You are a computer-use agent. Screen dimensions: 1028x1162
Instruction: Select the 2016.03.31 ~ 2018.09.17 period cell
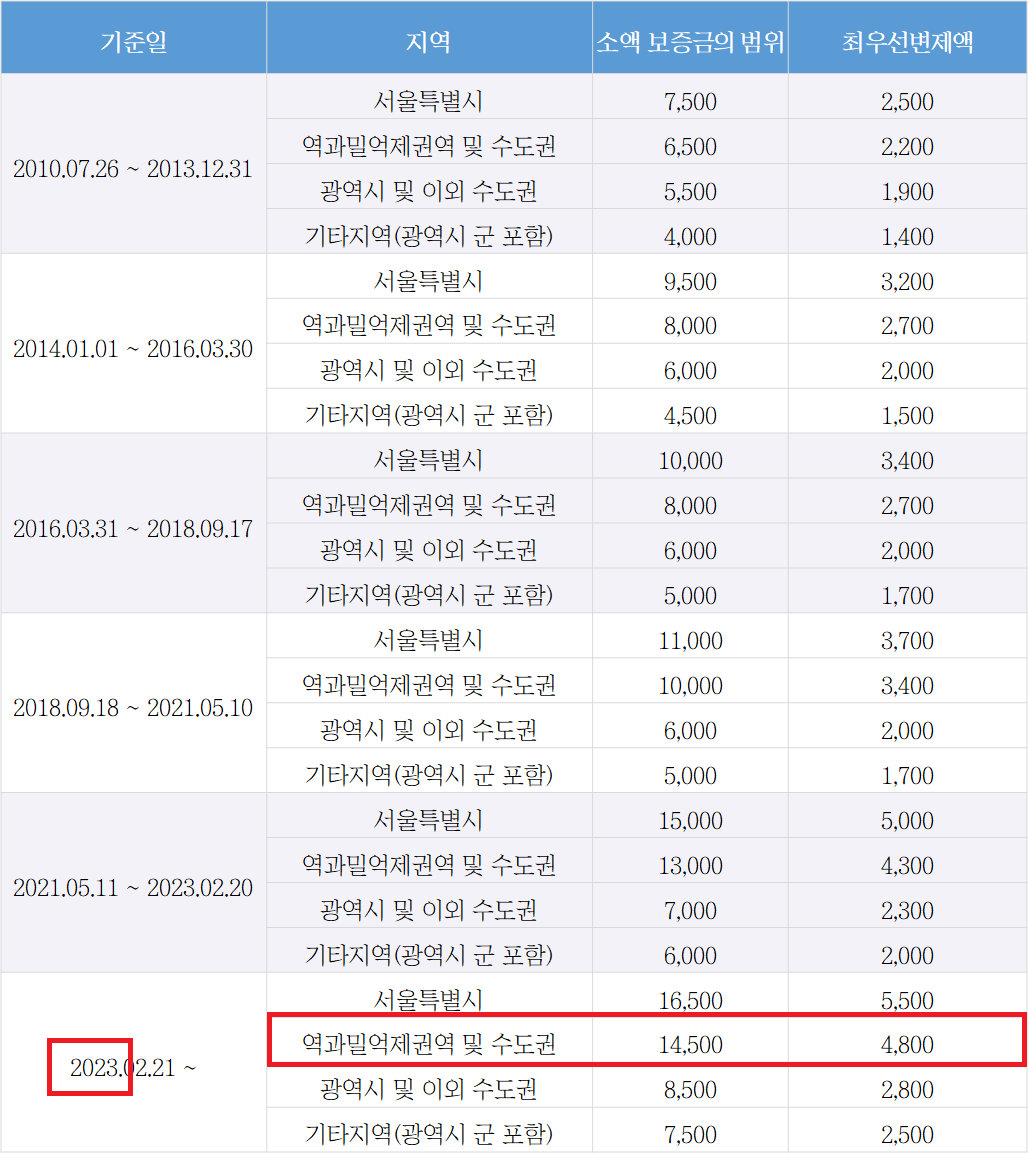pos(133,528)
